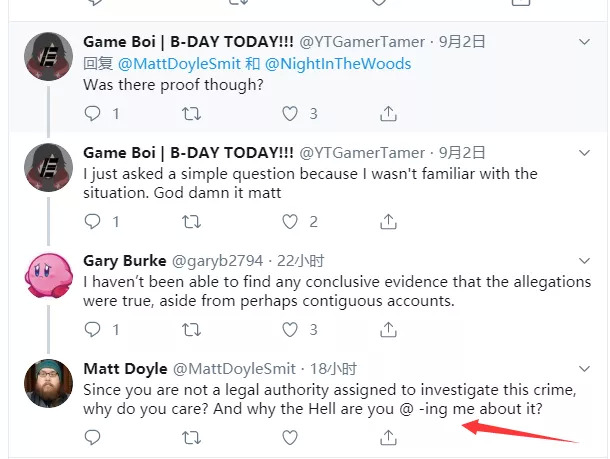Like Matt Doyle's tweet
The height and width of the screenshot is (459, 610).
point(290,437)
